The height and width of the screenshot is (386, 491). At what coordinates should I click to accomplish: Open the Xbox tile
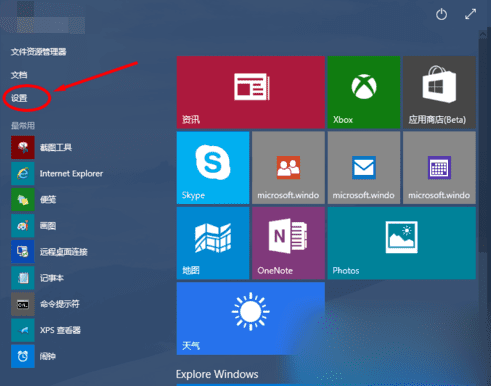[364, 92]
